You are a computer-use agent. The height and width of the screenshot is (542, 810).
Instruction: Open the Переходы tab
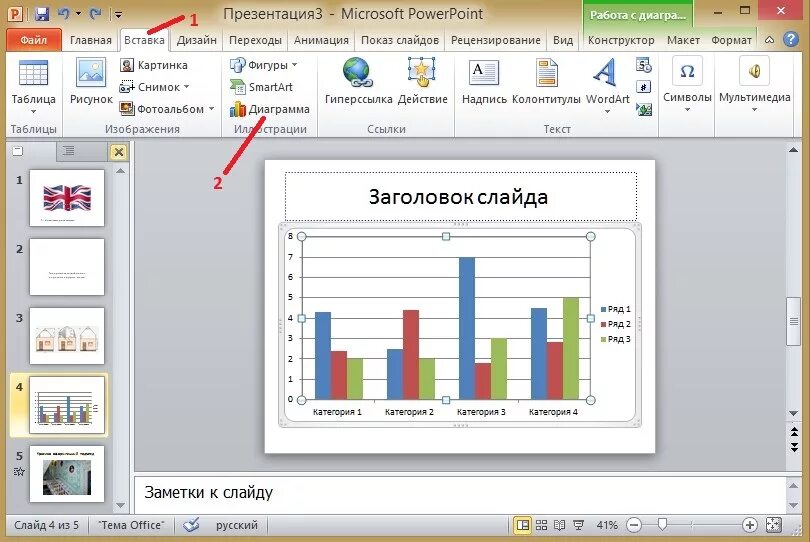tap(255, 40)
